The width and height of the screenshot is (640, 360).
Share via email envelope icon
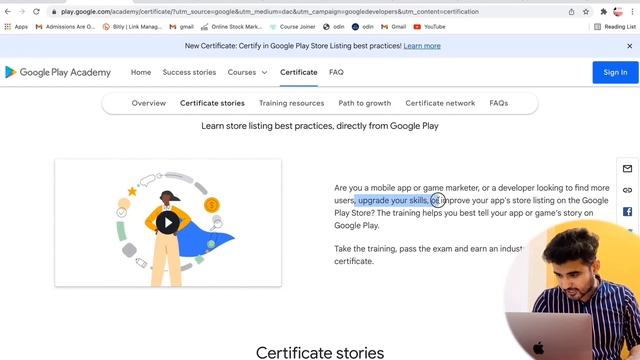pos(627,169)
